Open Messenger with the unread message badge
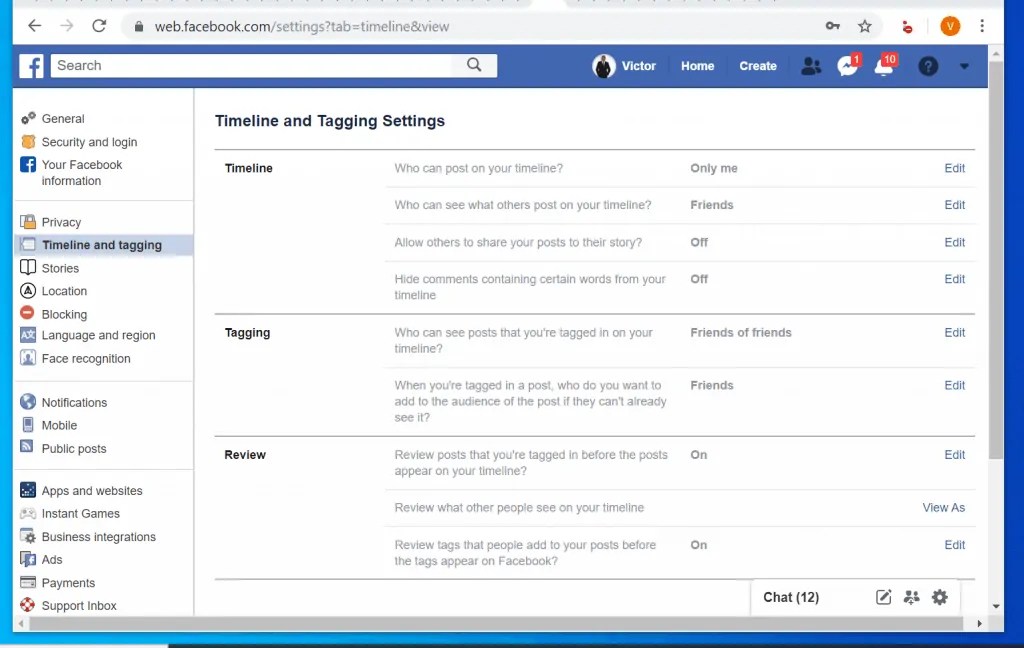This screenshot has height=648, width=1024. [x=847, y=65]
